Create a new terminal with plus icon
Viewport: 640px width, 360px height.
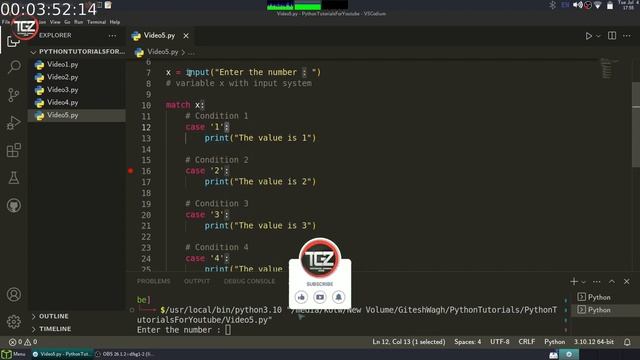574,281
